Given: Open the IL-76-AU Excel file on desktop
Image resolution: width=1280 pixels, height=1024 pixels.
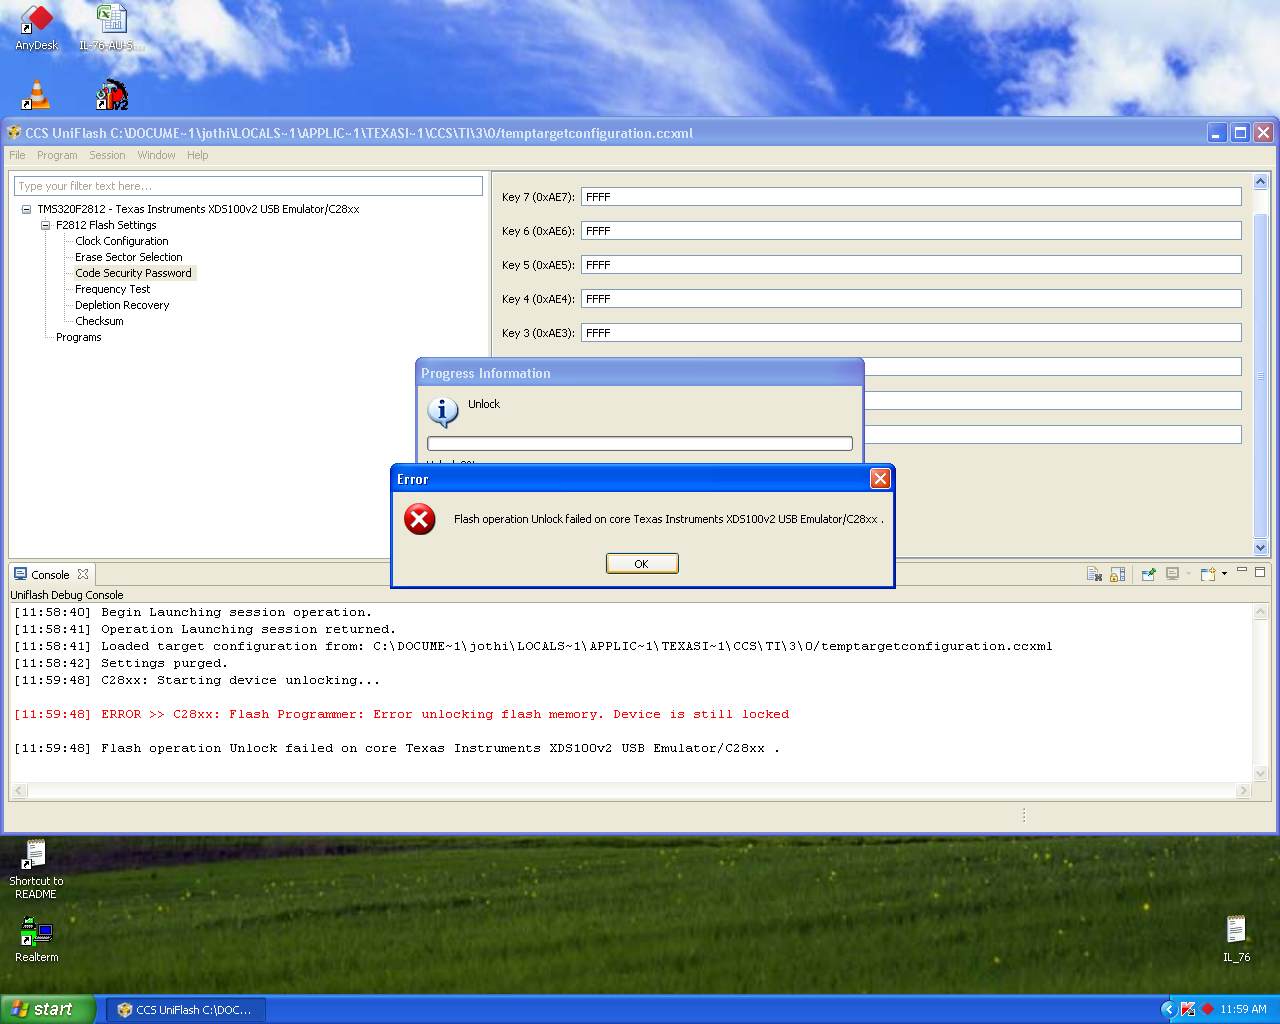Looking at the screenshot, I should pyautogui.click(x=112, y=28).
